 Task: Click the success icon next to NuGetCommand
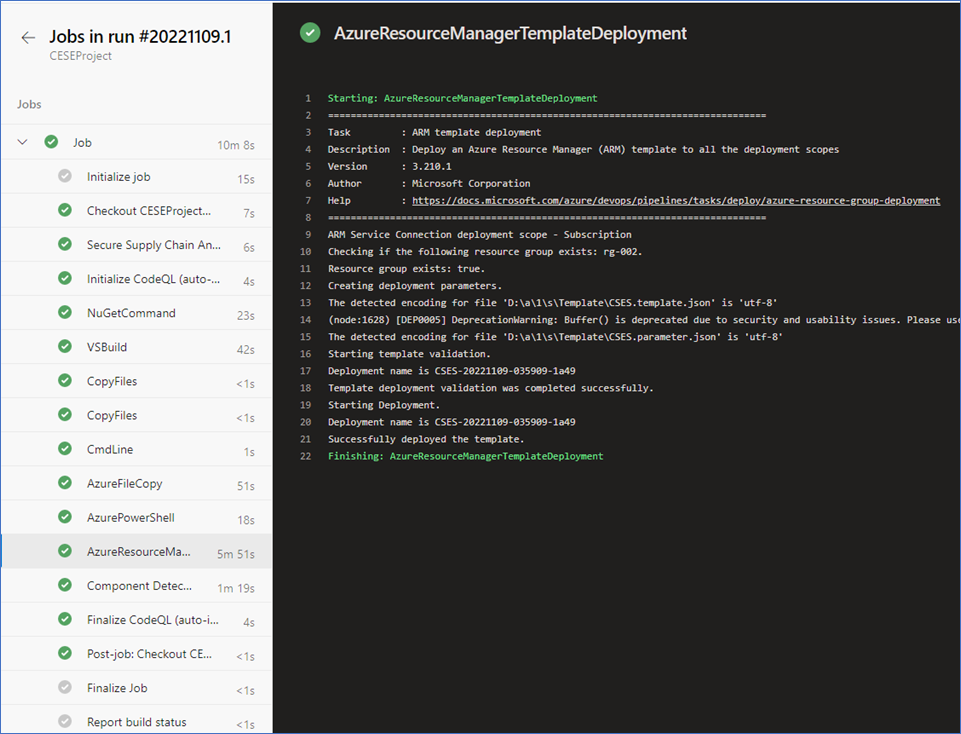pyautogui.click(x=65, y=312)
